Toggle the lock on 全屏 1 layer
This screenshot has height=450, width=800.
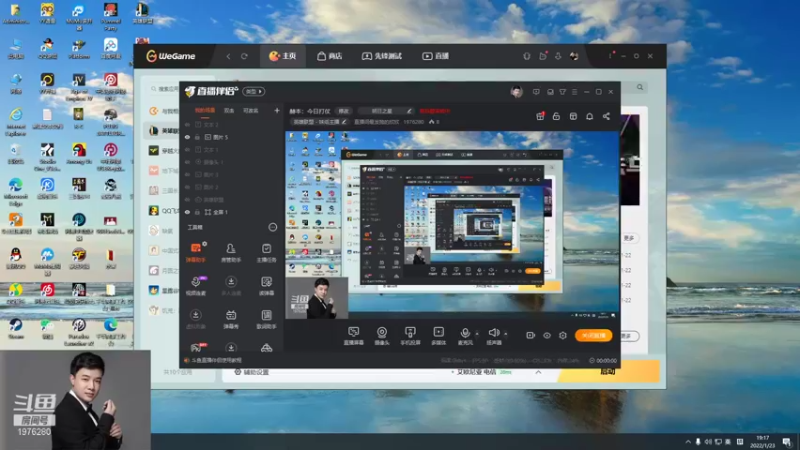(197, 212)
